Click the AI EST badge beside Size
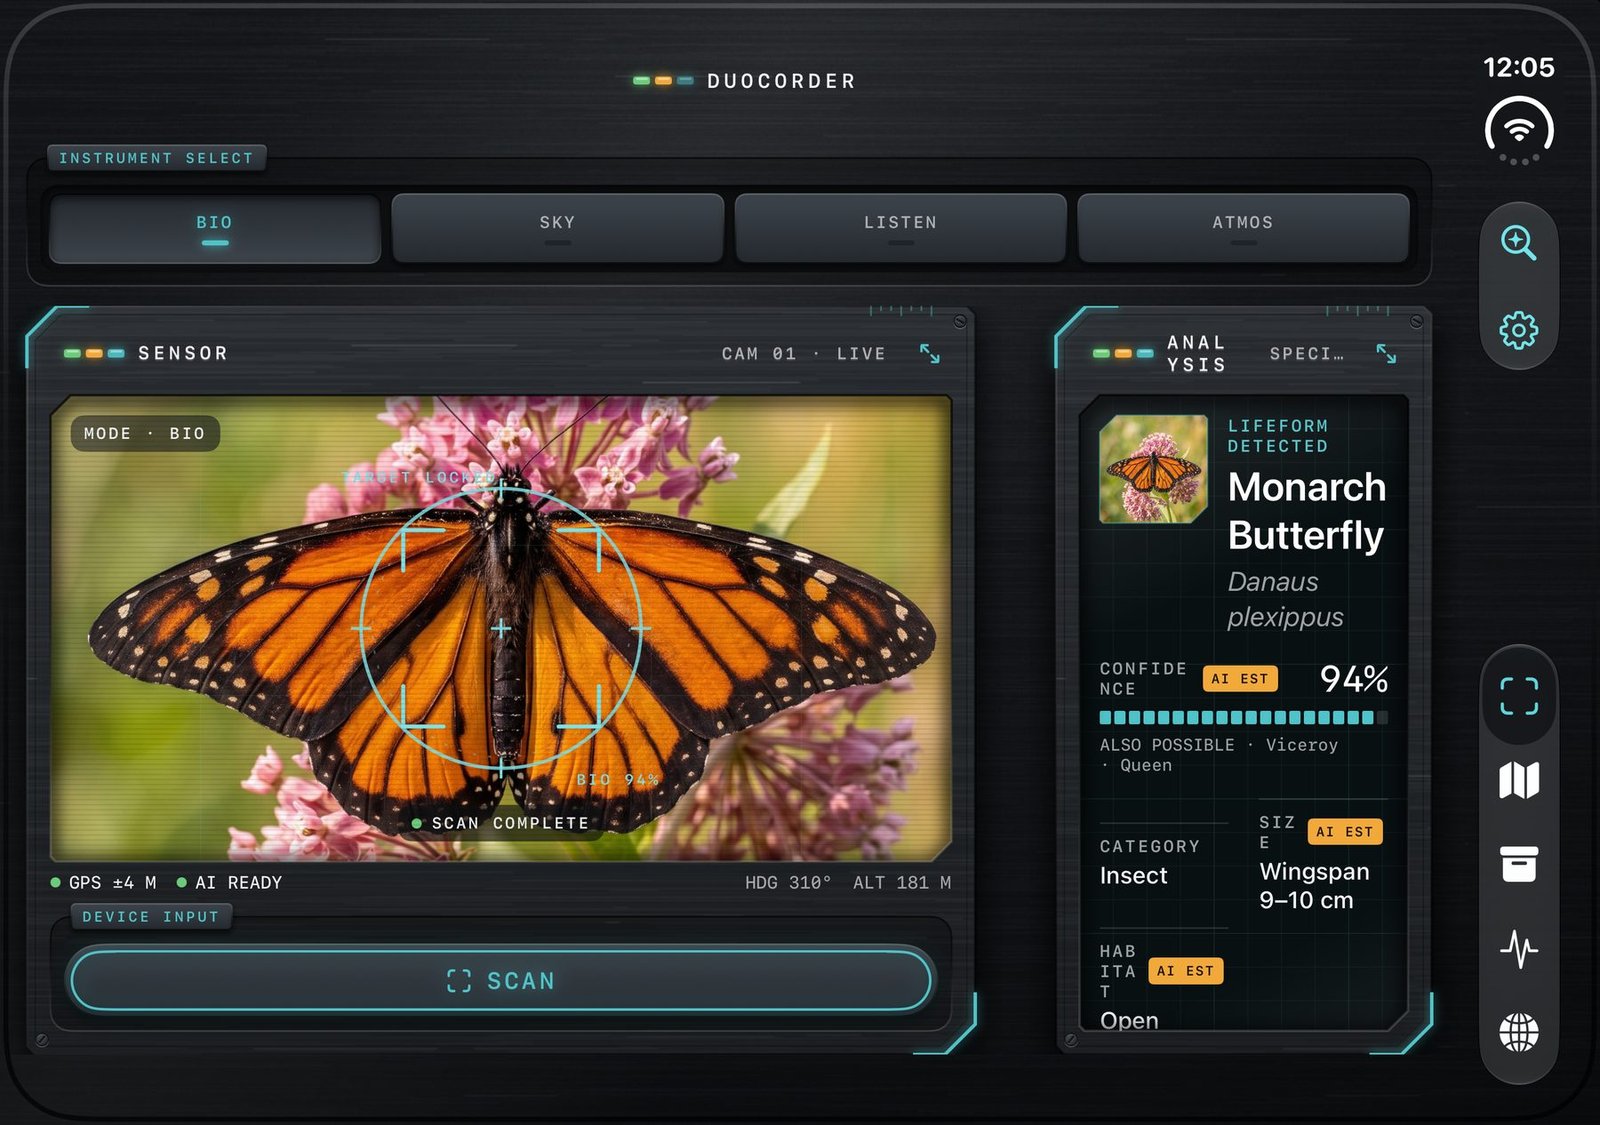1600x1125 pixels. pyautogui.click(x=1345, y=832)
